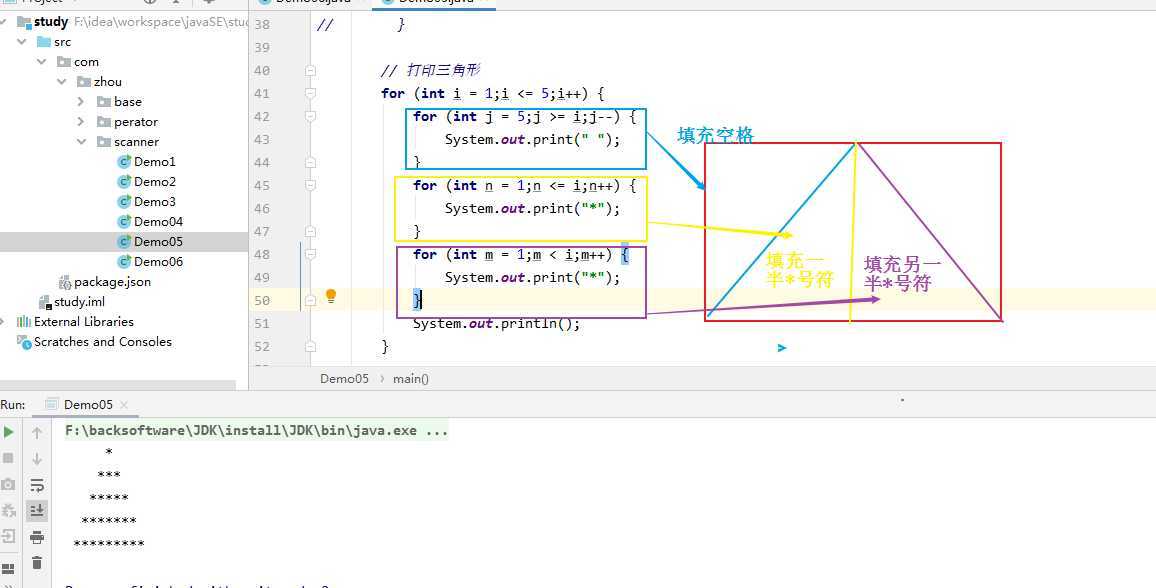Select the Demo3 class icon
1156x588 pixels.
coord(124,201)
